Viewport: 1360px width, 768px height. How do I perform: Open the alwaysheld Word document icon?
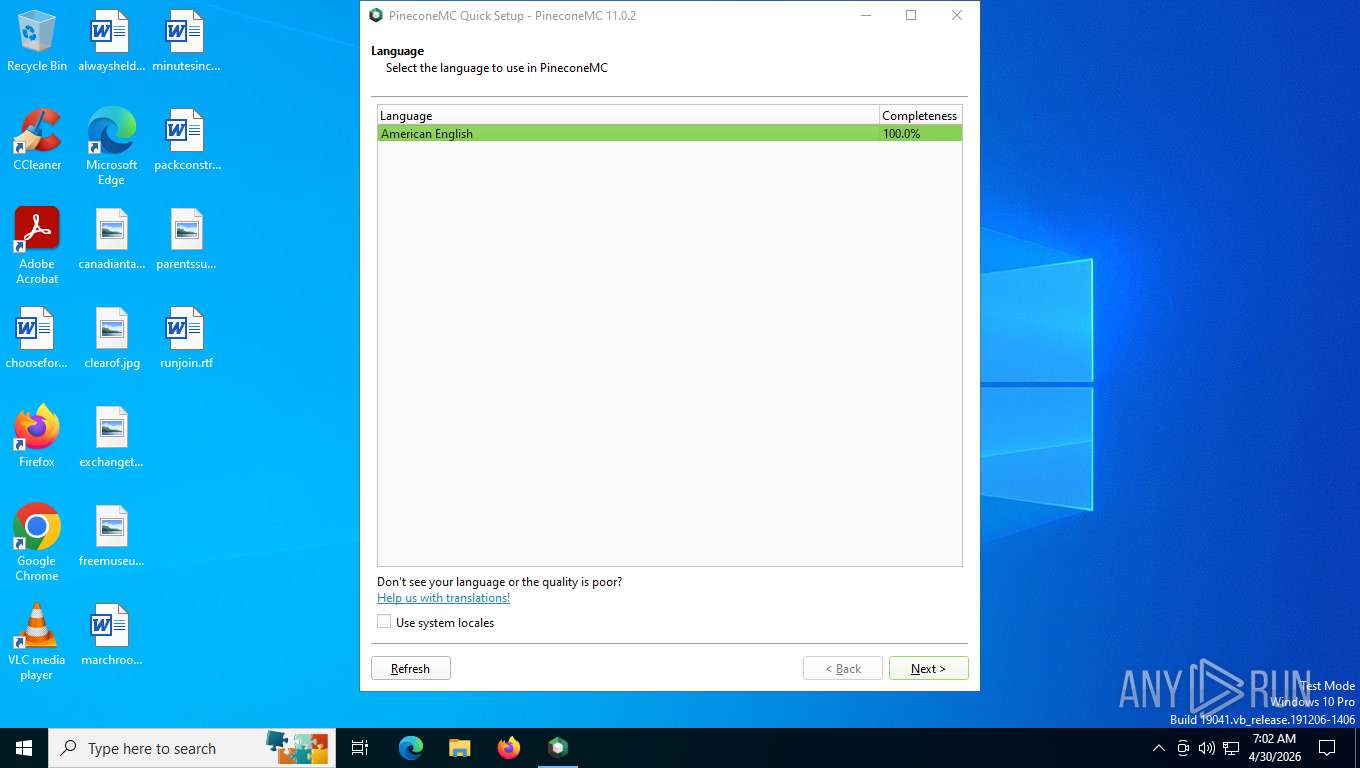111,42
